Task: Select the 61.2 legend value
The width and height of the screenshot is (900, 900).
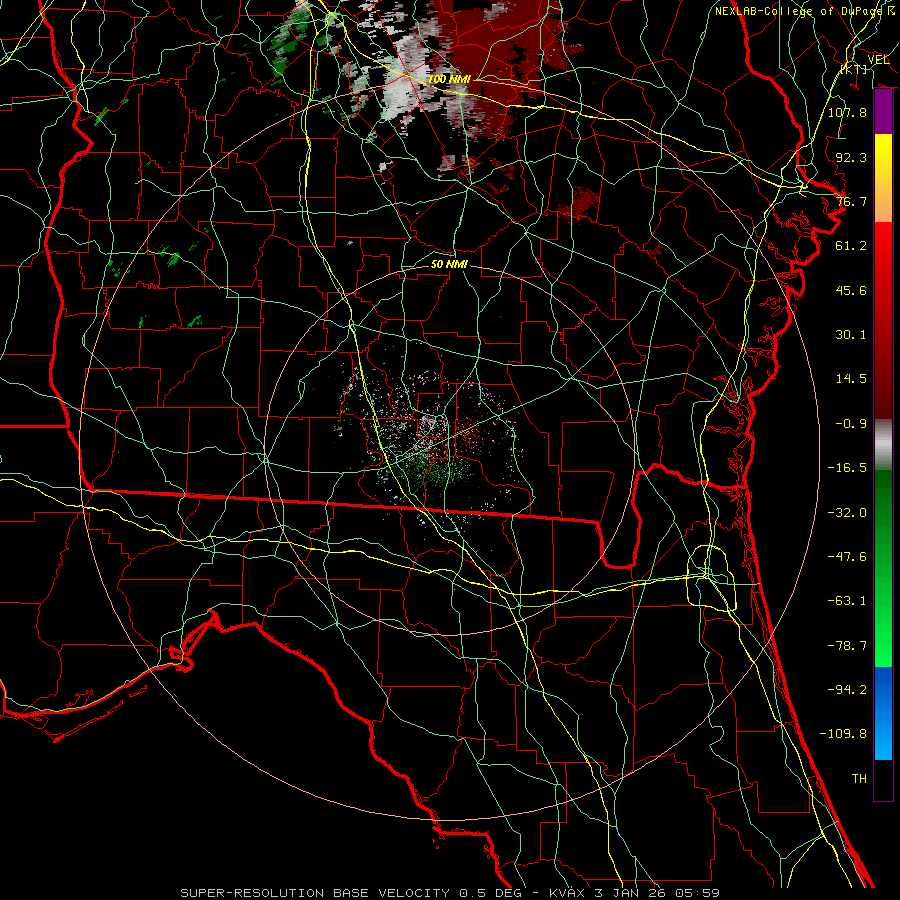Action: coord(851,246)
